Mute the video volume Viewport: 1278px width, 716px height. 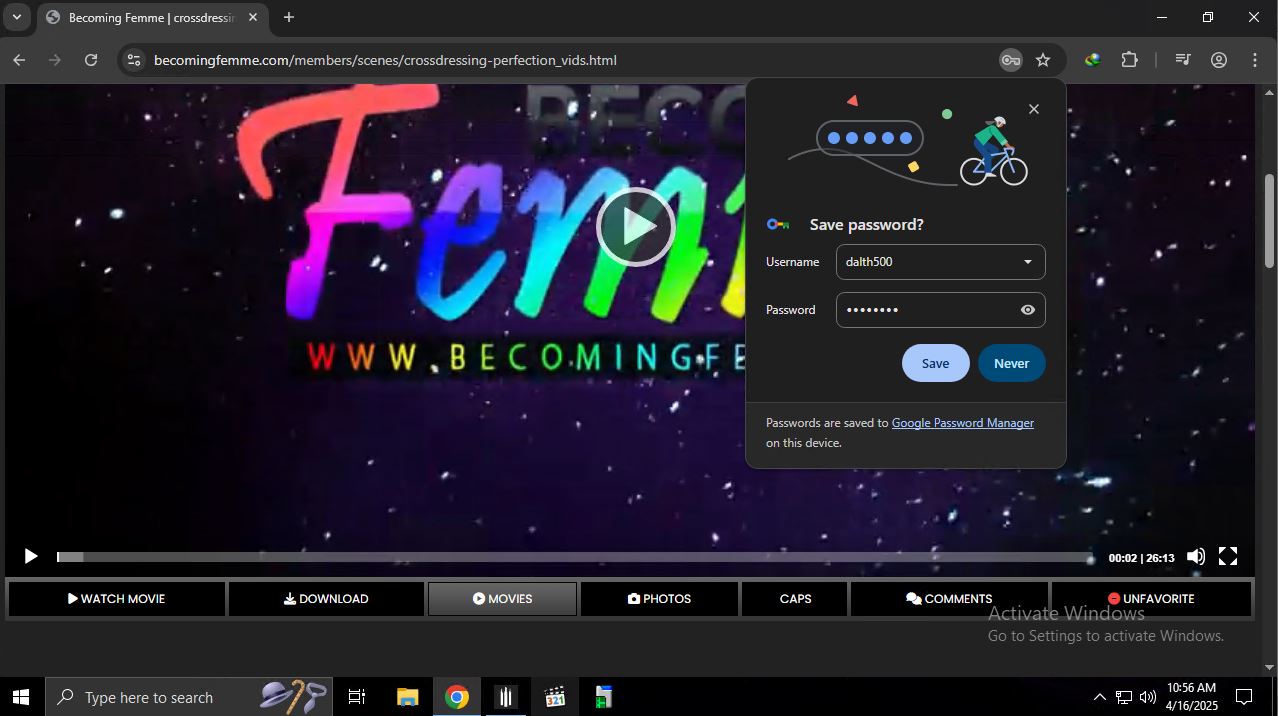[1196, 557]
